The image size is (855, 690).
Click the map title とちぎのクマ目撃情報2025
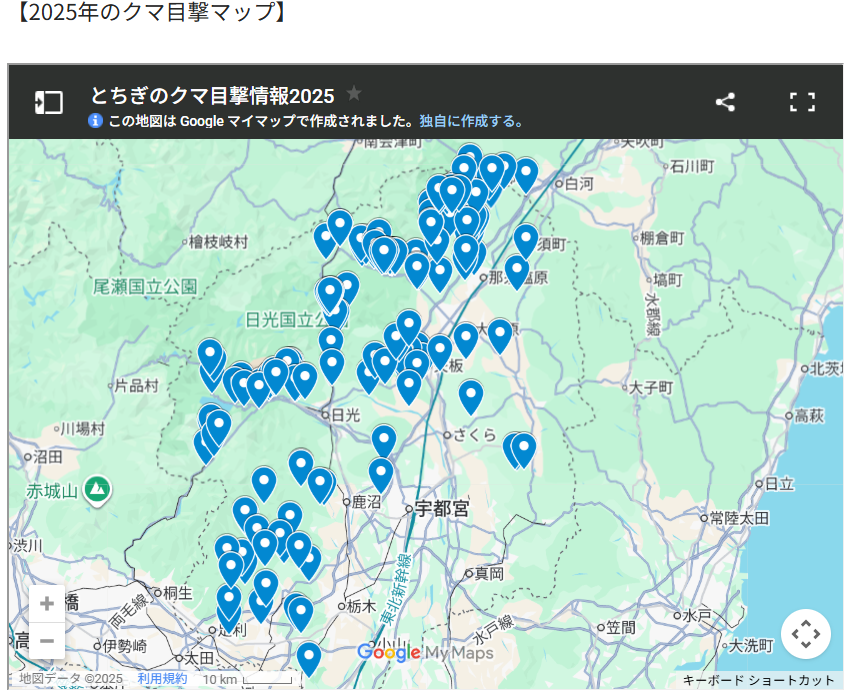point(212,95)
